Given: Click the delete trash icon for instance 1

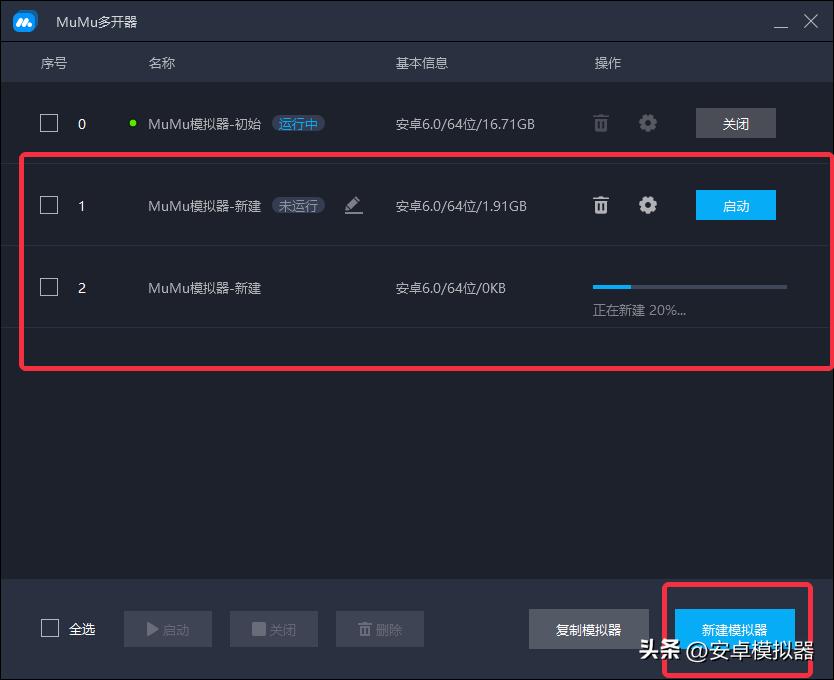Looking at the screenshot, I should 600,205.
